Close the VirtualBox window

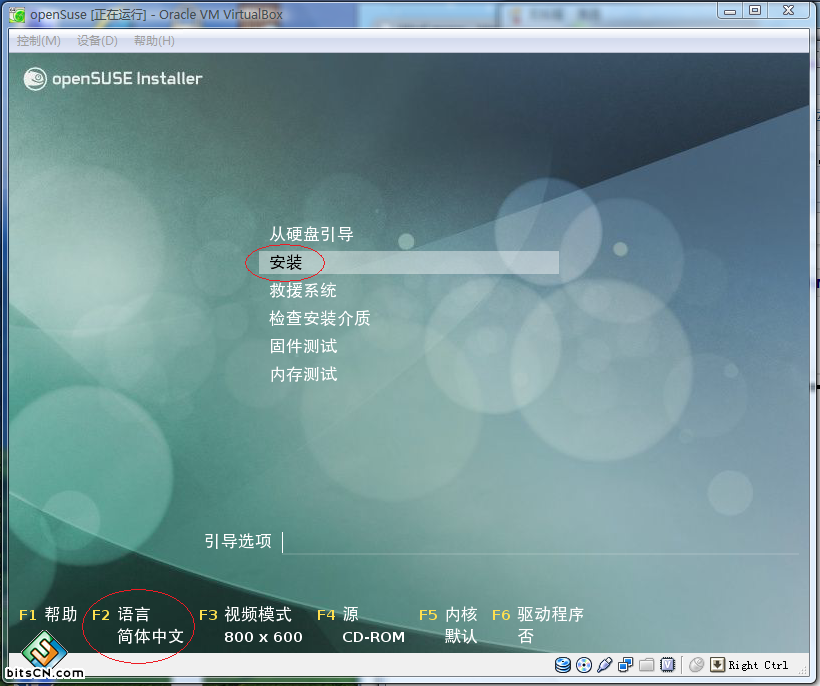788,11
